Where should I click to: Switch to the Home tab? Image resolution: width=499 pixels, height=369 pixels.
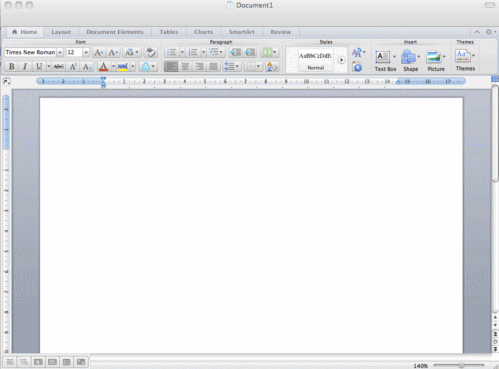pyautogui.click(x=25, y=32)
